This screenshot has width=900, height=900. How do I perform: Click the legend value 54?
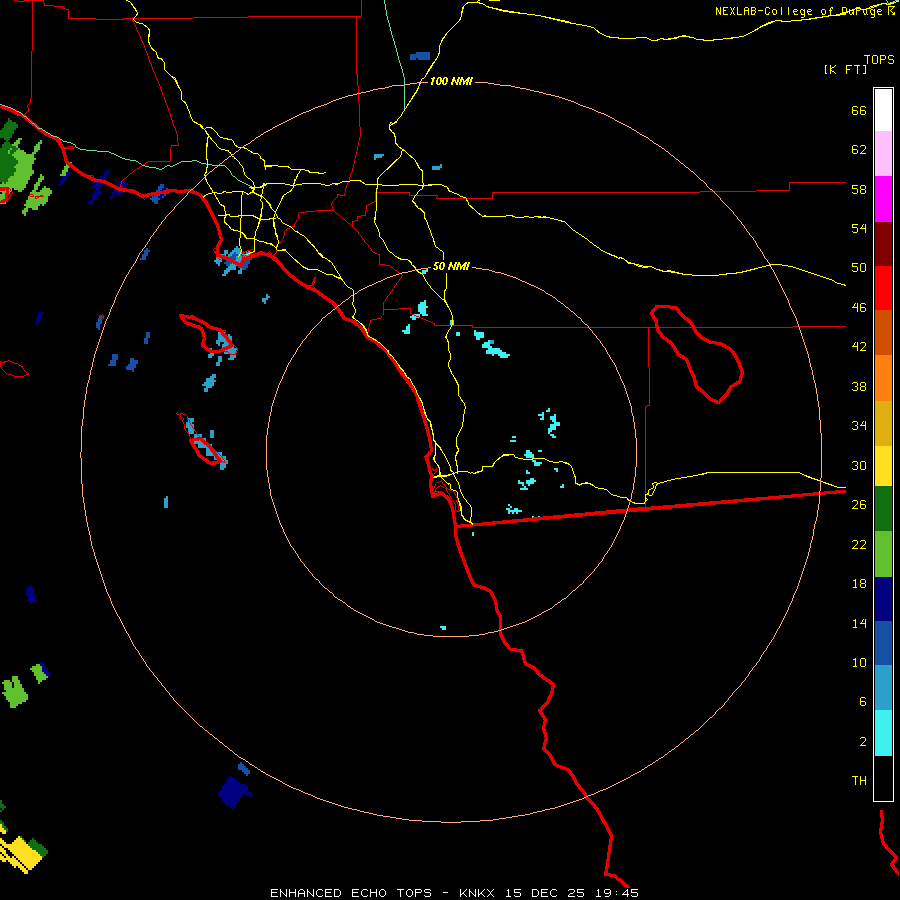[859, 228]
